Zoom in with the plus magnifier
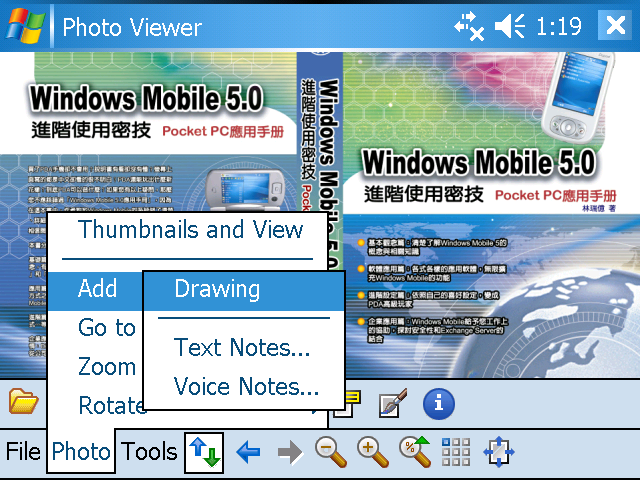Viewport: 640px width, 480px height. (373, 452)
